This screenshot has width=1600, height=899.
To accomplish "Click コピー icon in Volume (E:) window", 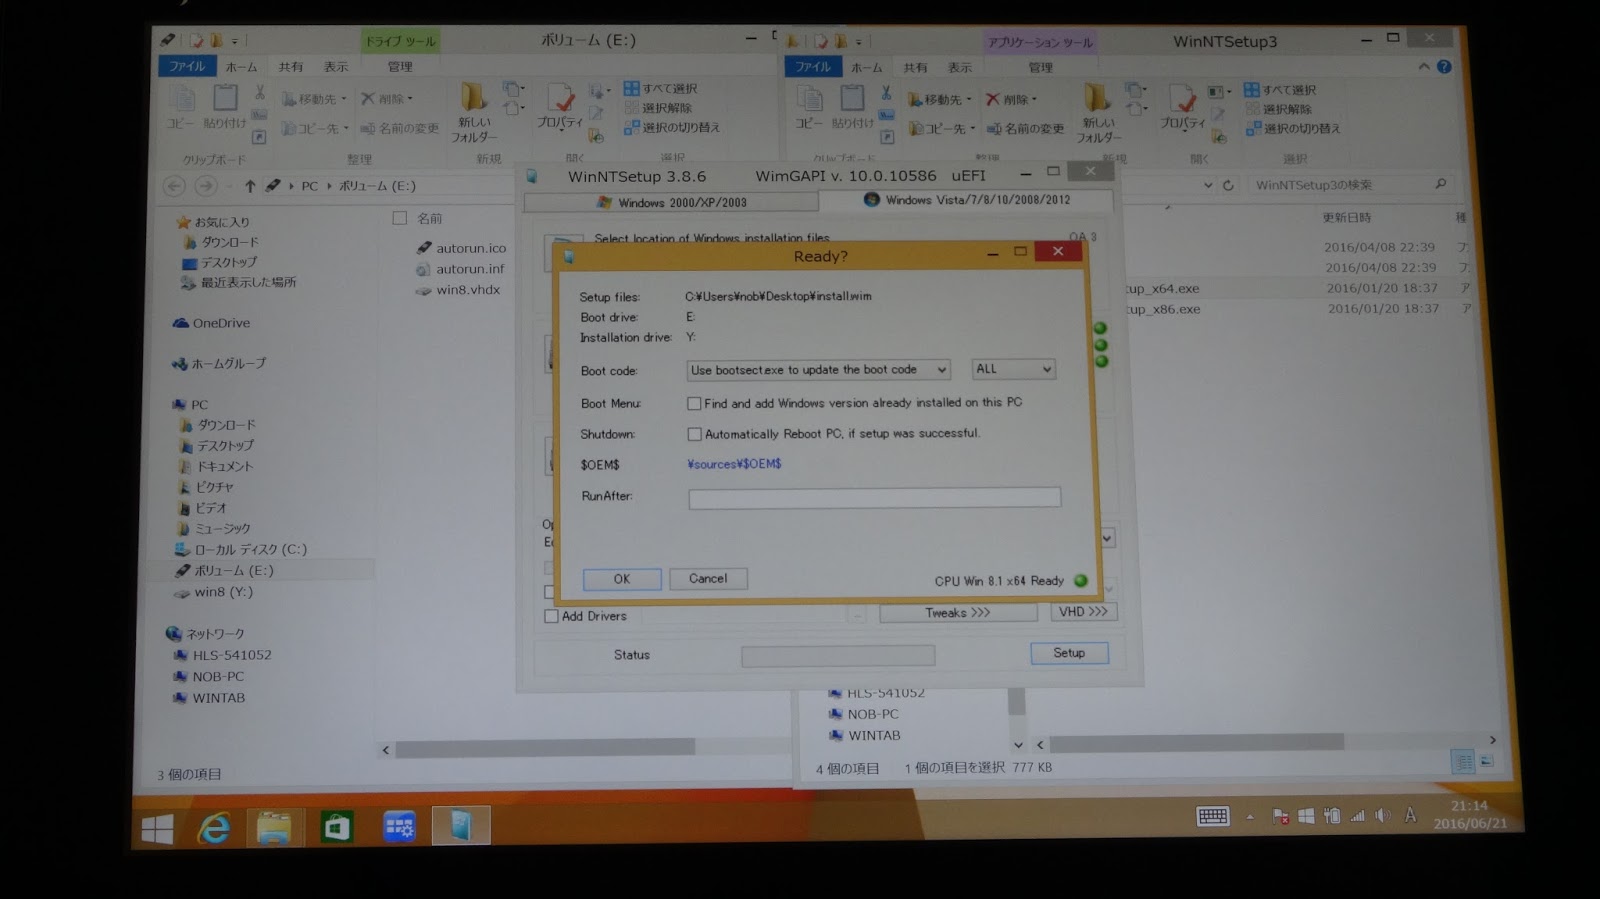I will 181,107.
